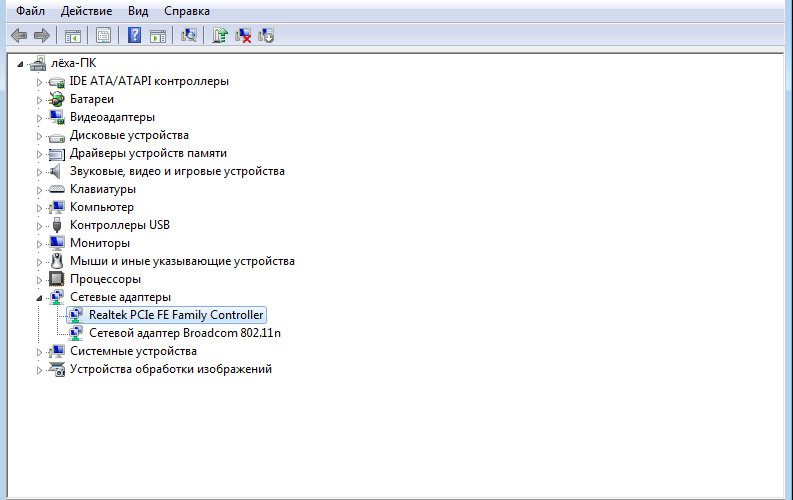Click the camera icon for imaging devices
793x500 pixels.
coord(57,369)
